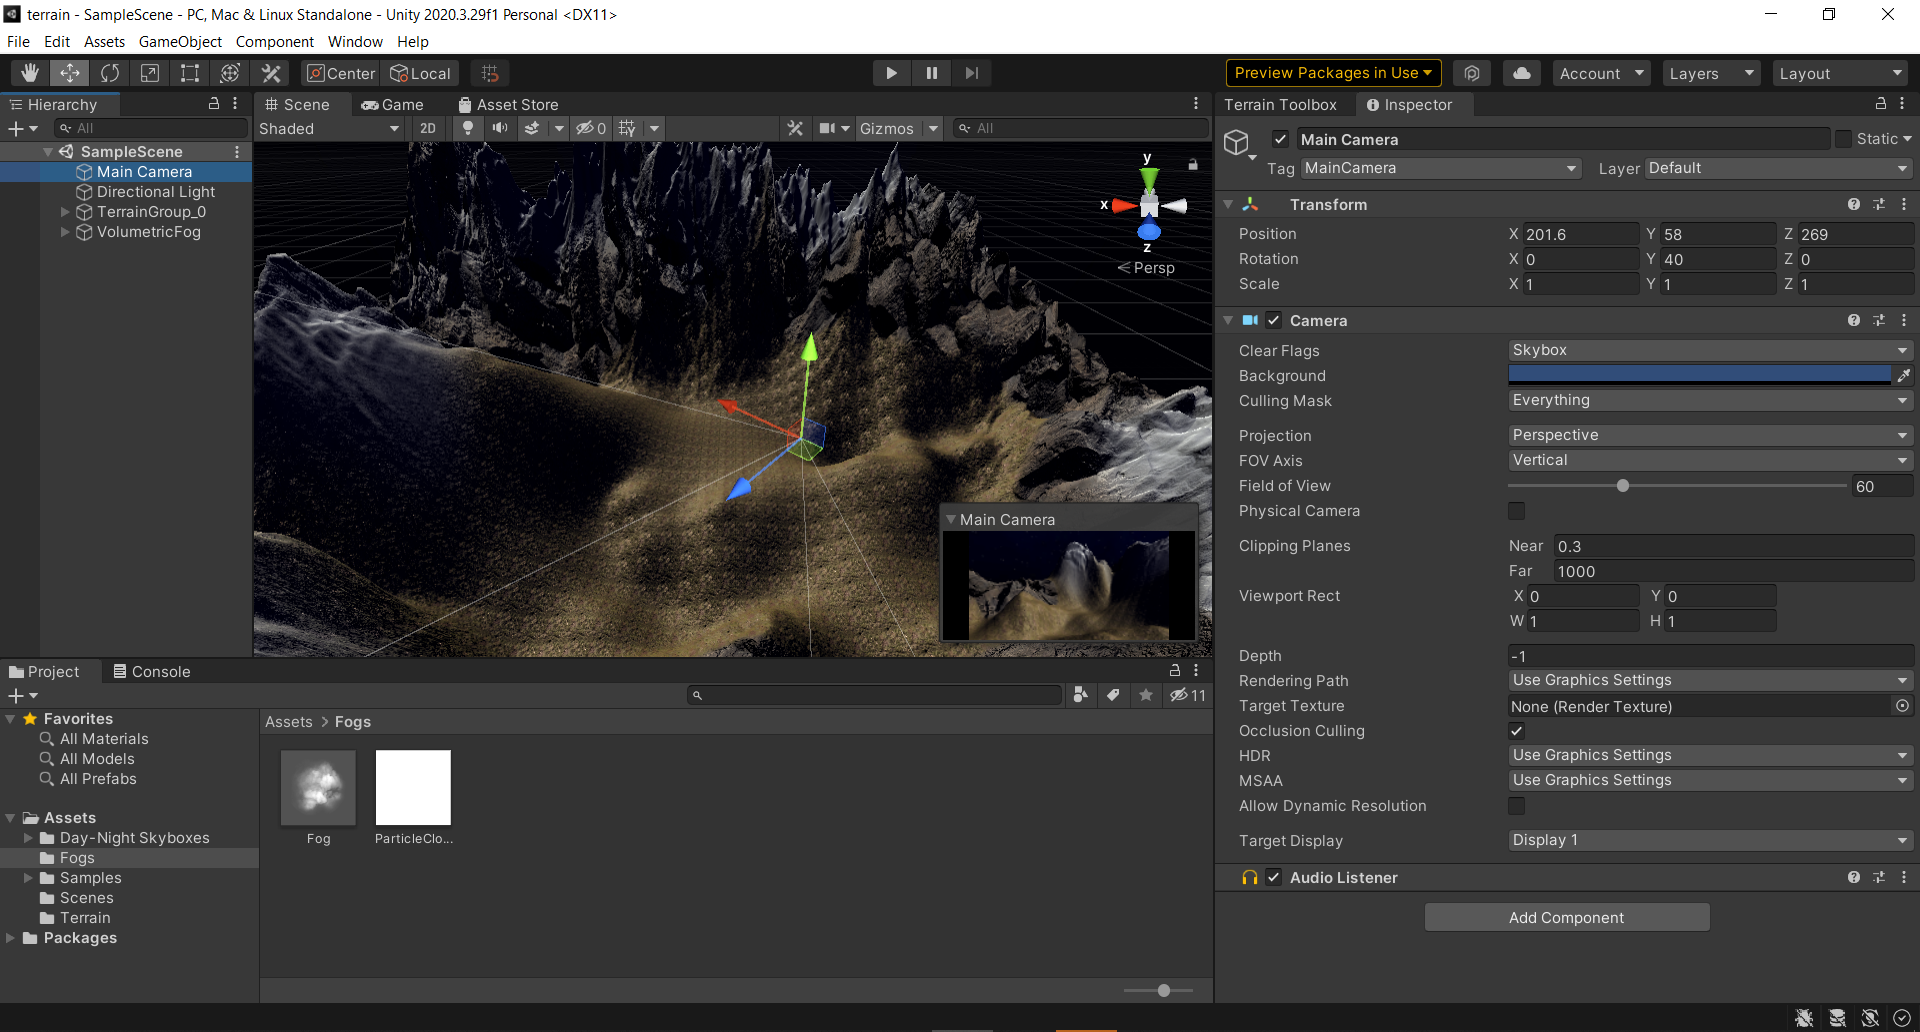
Task: Open scene camera settings
Action: pos(827,128)
